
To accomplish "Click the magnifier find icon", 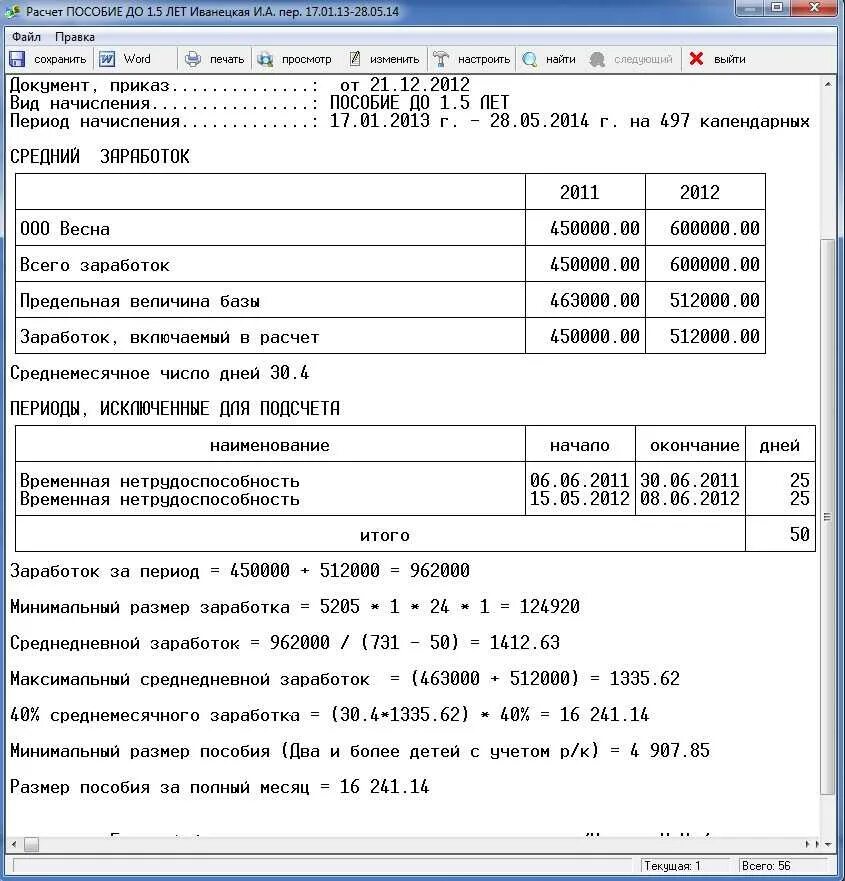I will point(529,59).
